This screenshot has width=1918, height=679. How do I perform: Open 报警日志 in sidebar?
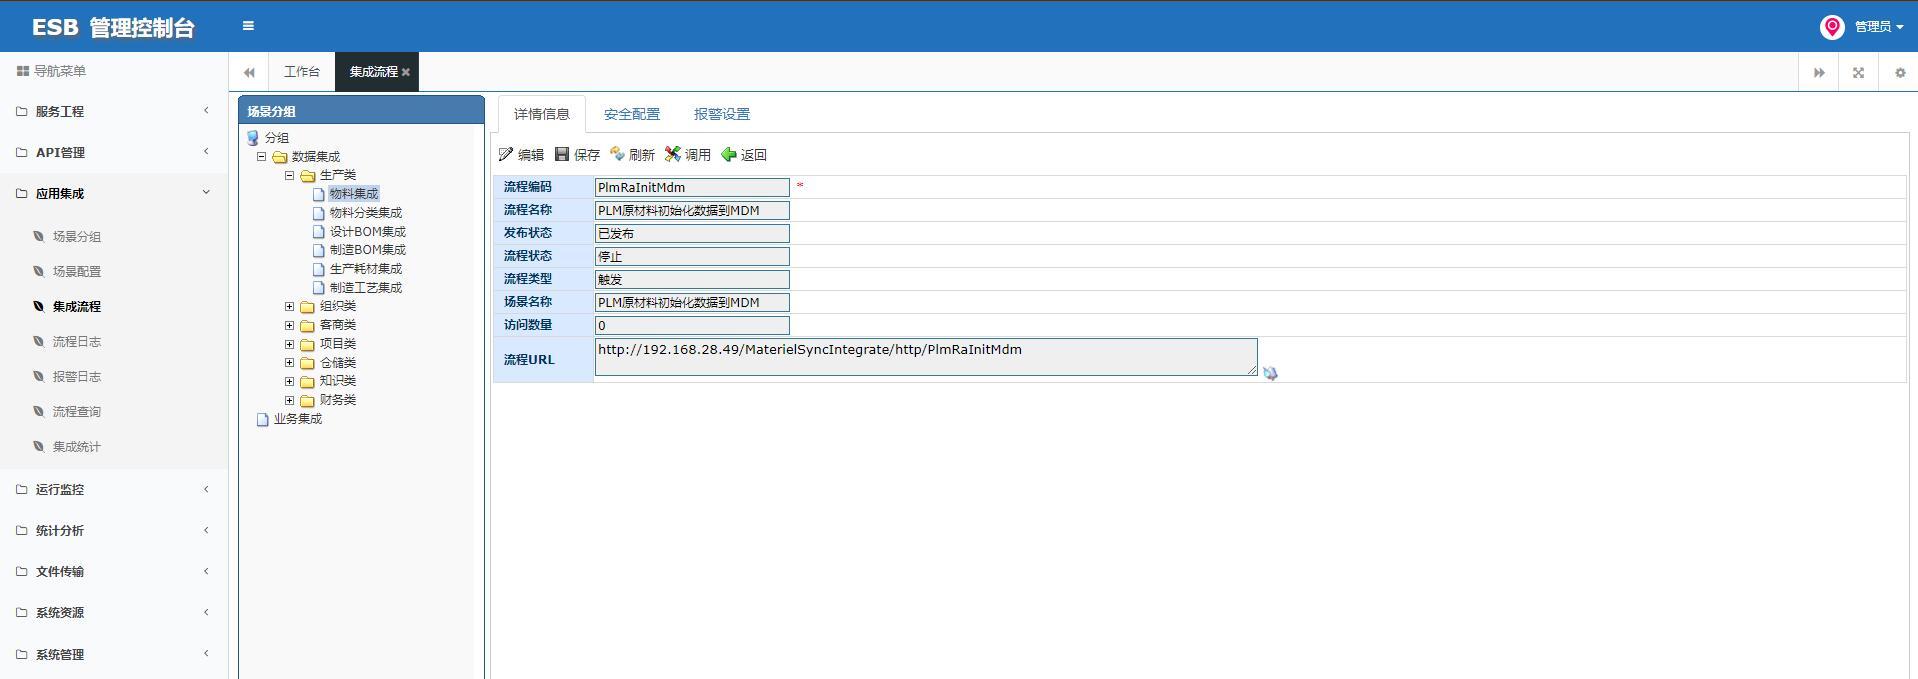77,377
